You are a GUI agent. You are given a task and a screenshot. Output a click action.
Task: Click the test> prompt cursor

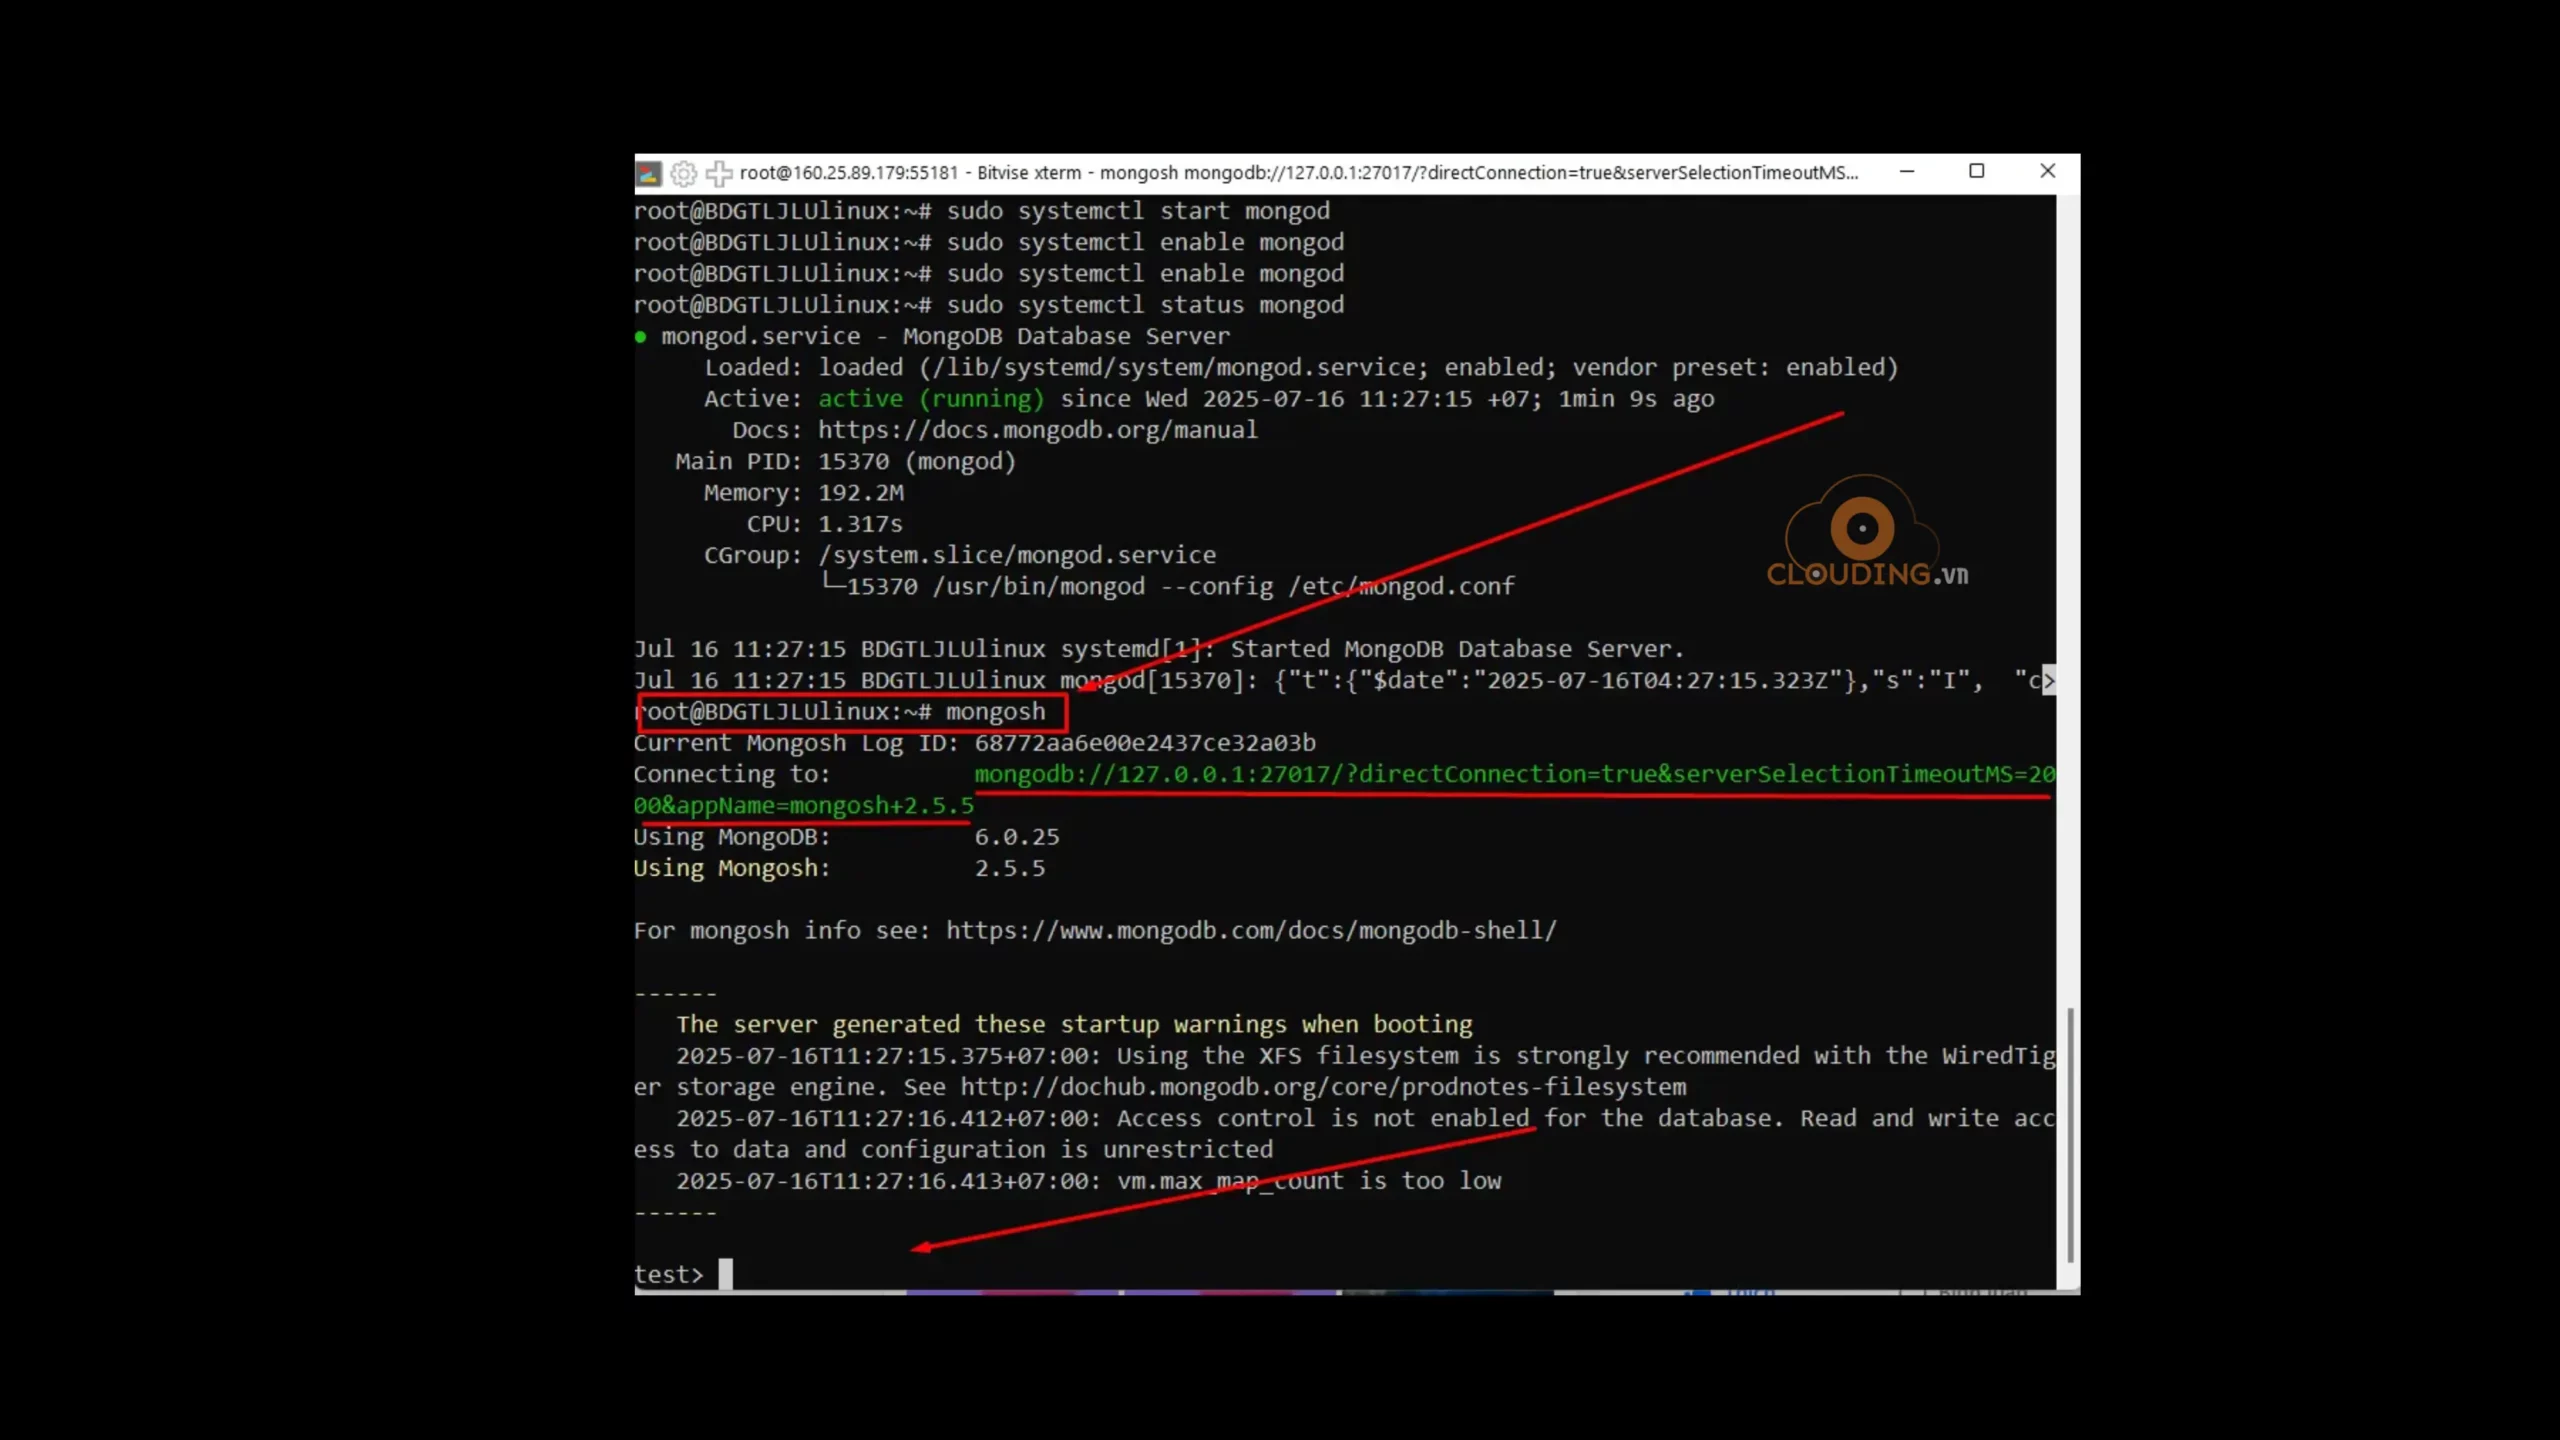[726, 1274]
